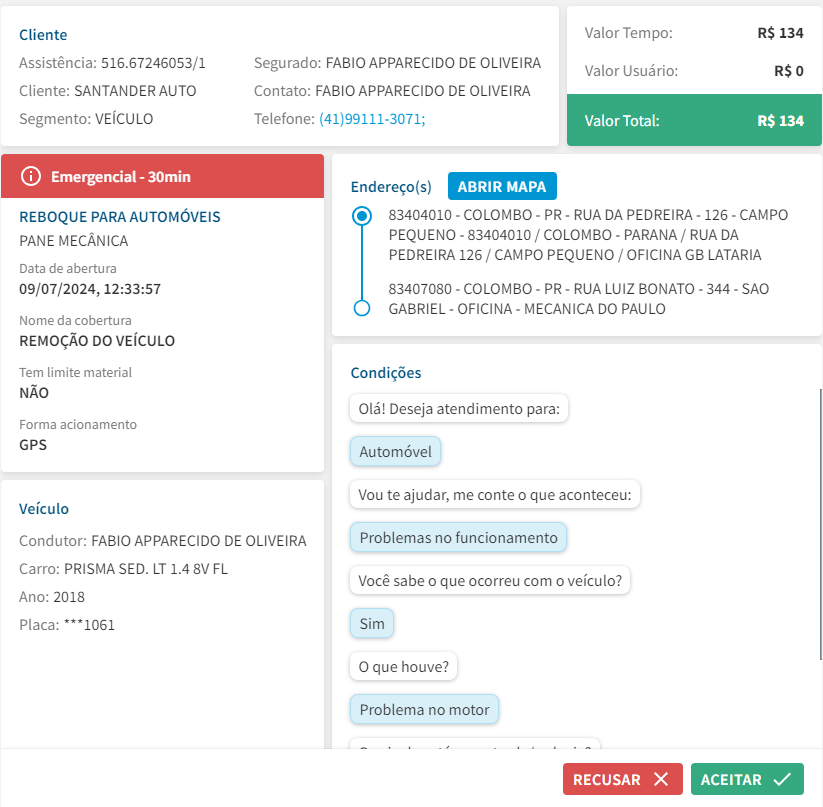Screen dimensions: 823x807
Task: Decline the request via the RECUSAR label
Action: point(607,780)
